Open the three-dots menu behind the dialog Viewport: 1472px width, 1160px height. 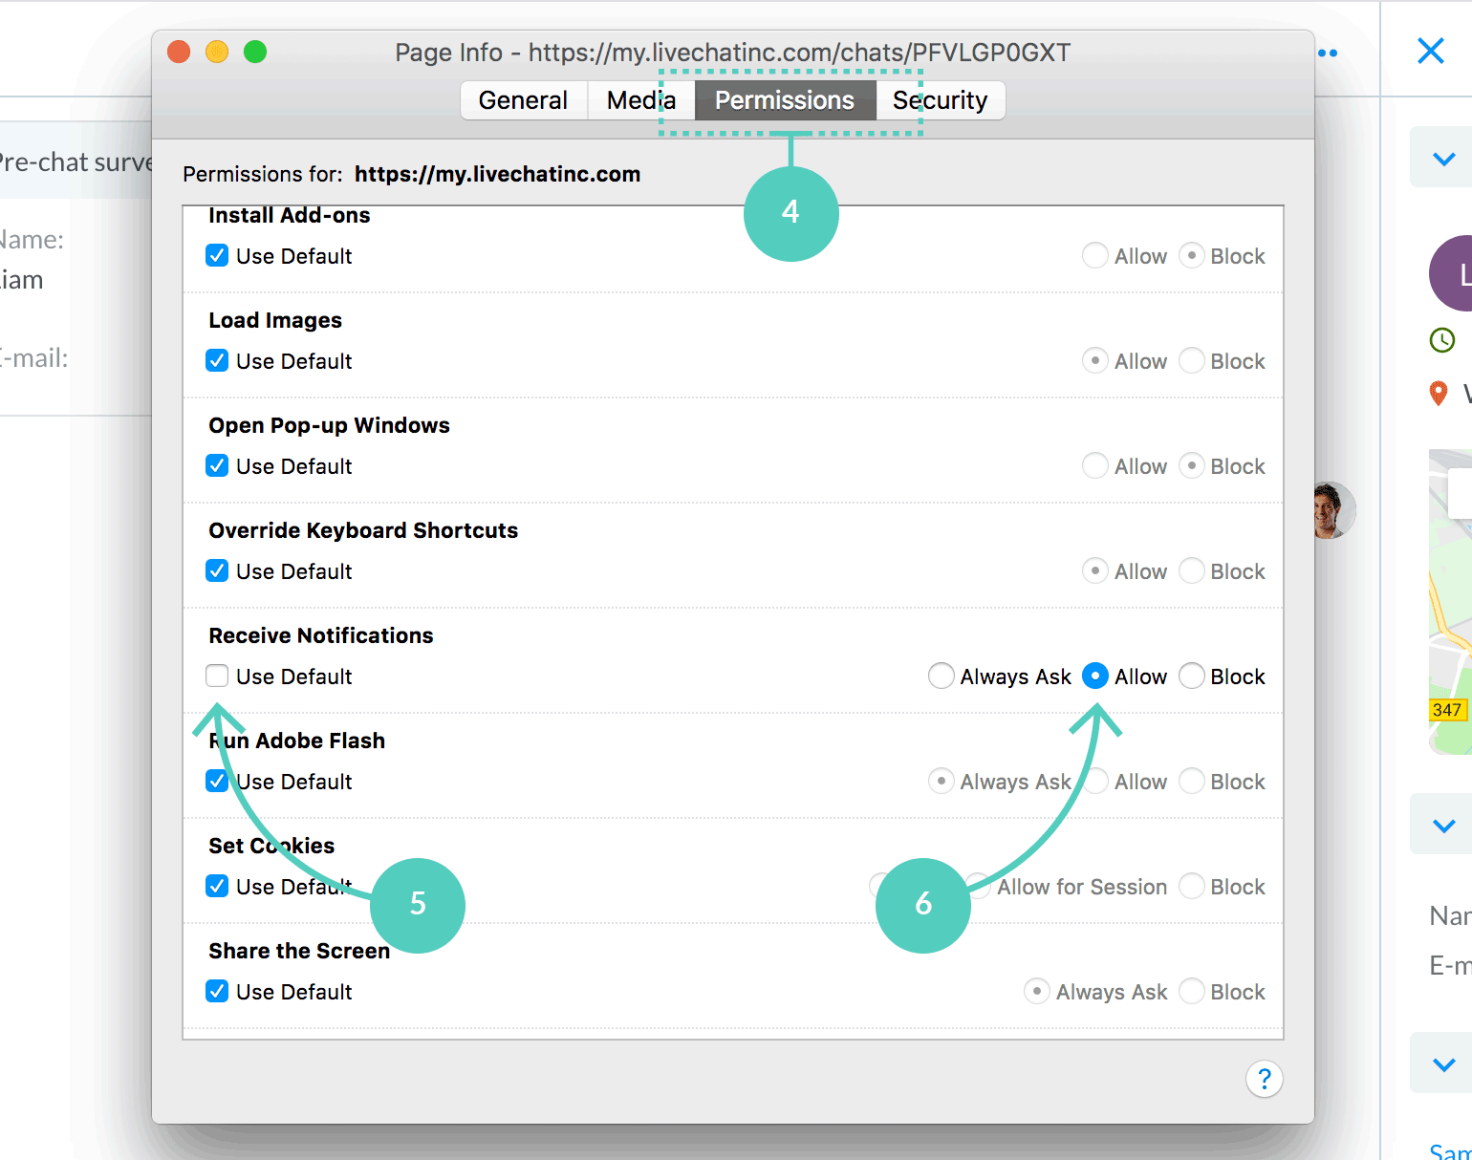[x=1327, y=53]
